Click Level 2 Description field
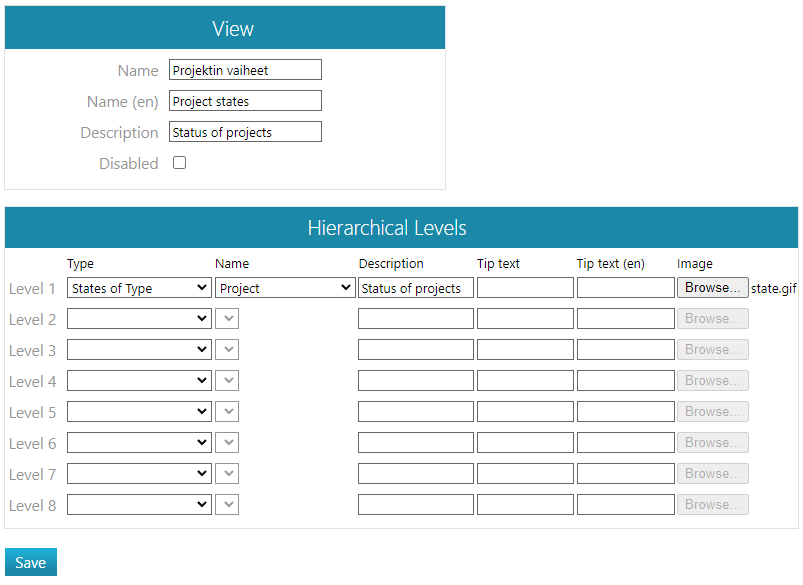This screenshot has width=803, height=585. 415,319
